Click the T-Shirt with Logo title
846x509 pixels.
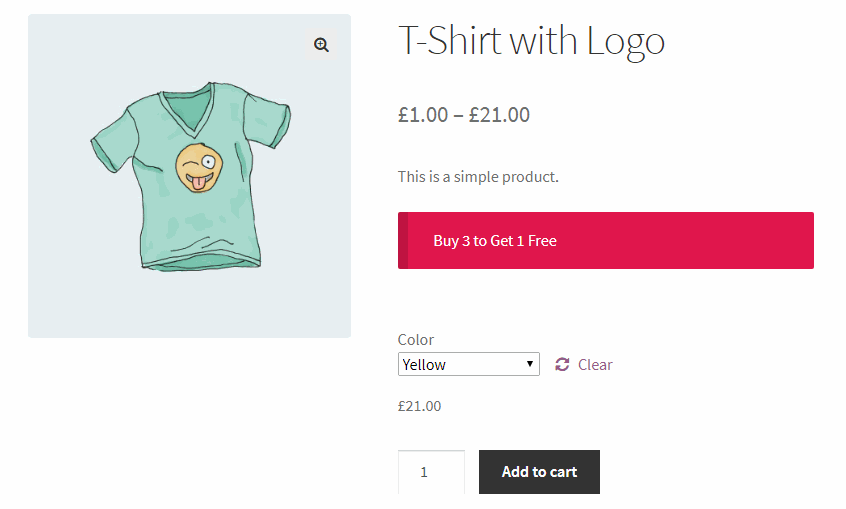(x=531, y=41)
